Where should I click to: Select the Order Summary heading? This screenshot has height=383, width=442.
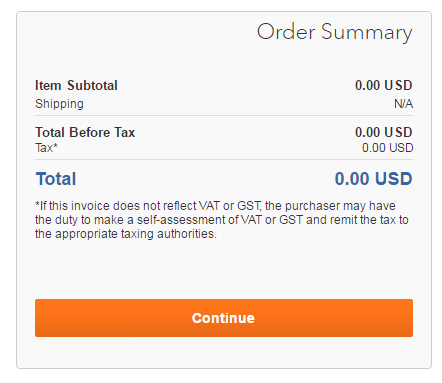(x=334, y=32)
